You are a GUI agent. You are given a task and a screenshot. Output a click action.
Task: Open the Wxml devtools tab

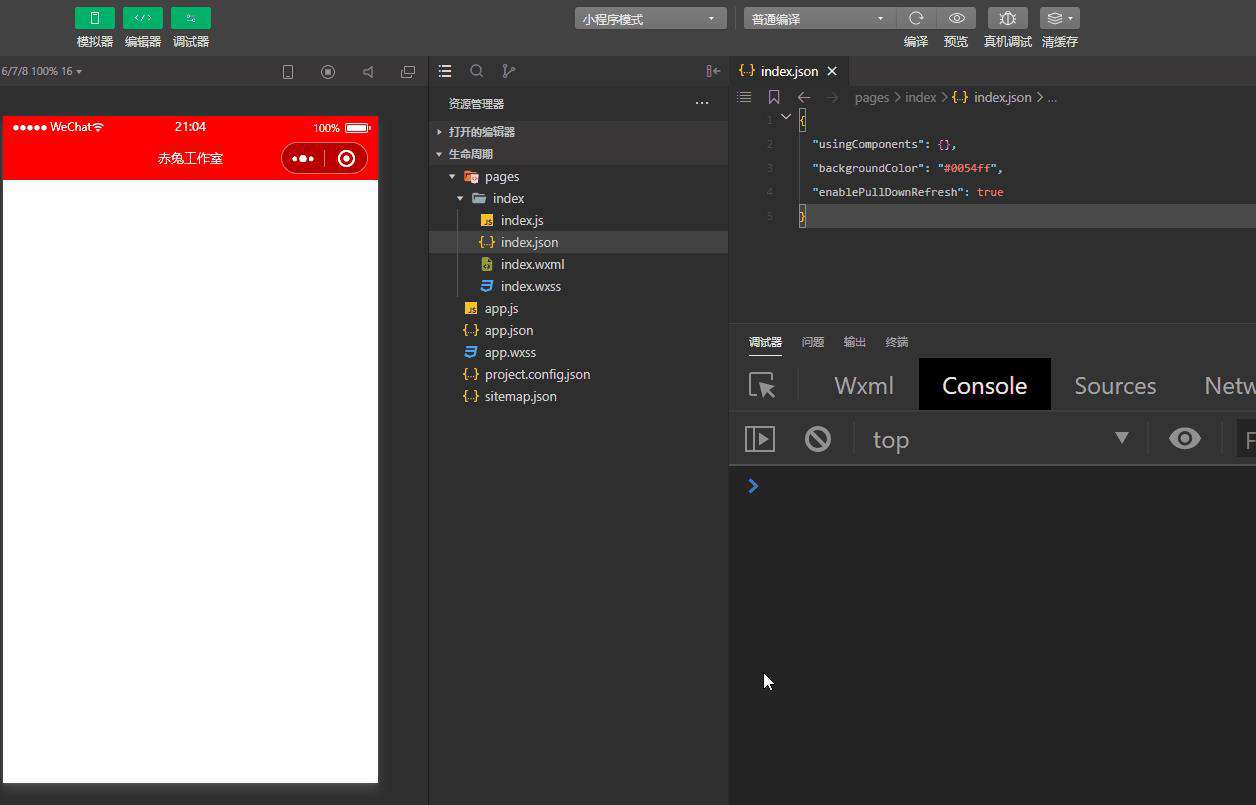point(864,385)
